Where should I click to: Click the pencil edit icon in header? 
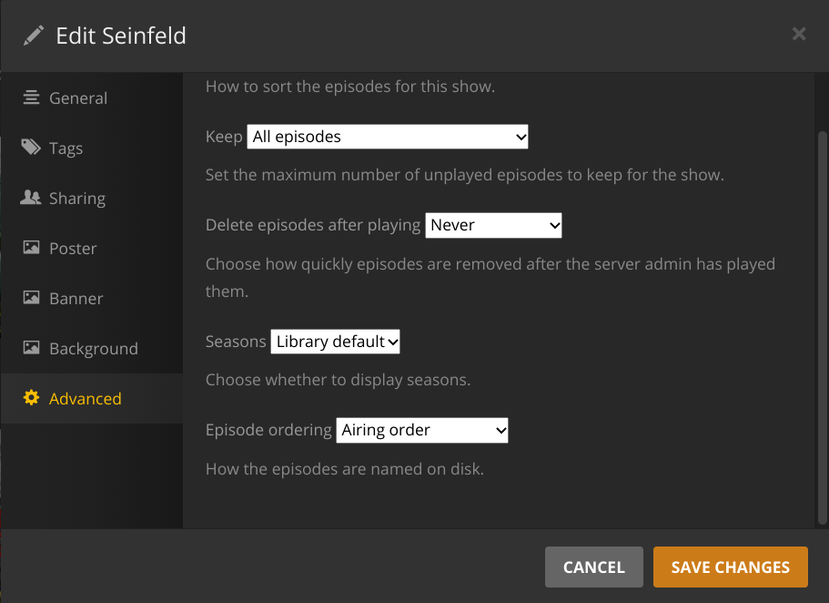coord(34,36)
